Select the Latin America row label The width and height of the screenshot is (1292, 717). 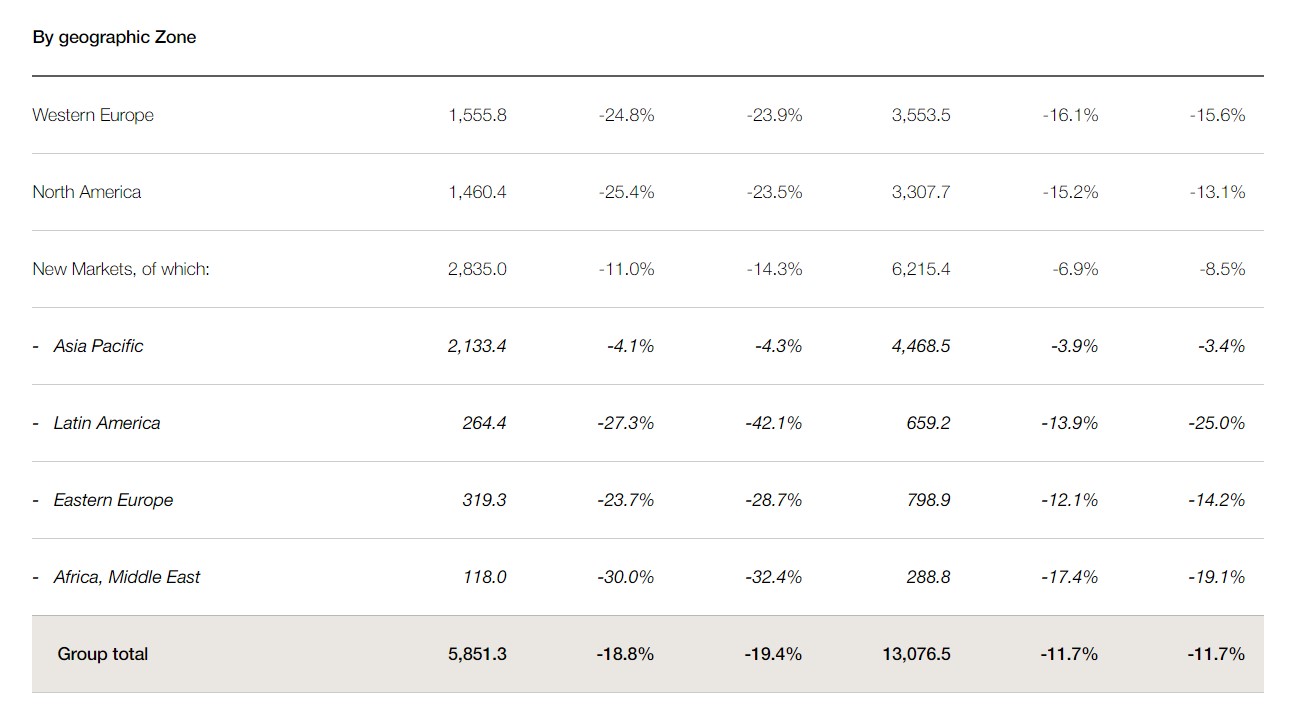tap(106, 423)
